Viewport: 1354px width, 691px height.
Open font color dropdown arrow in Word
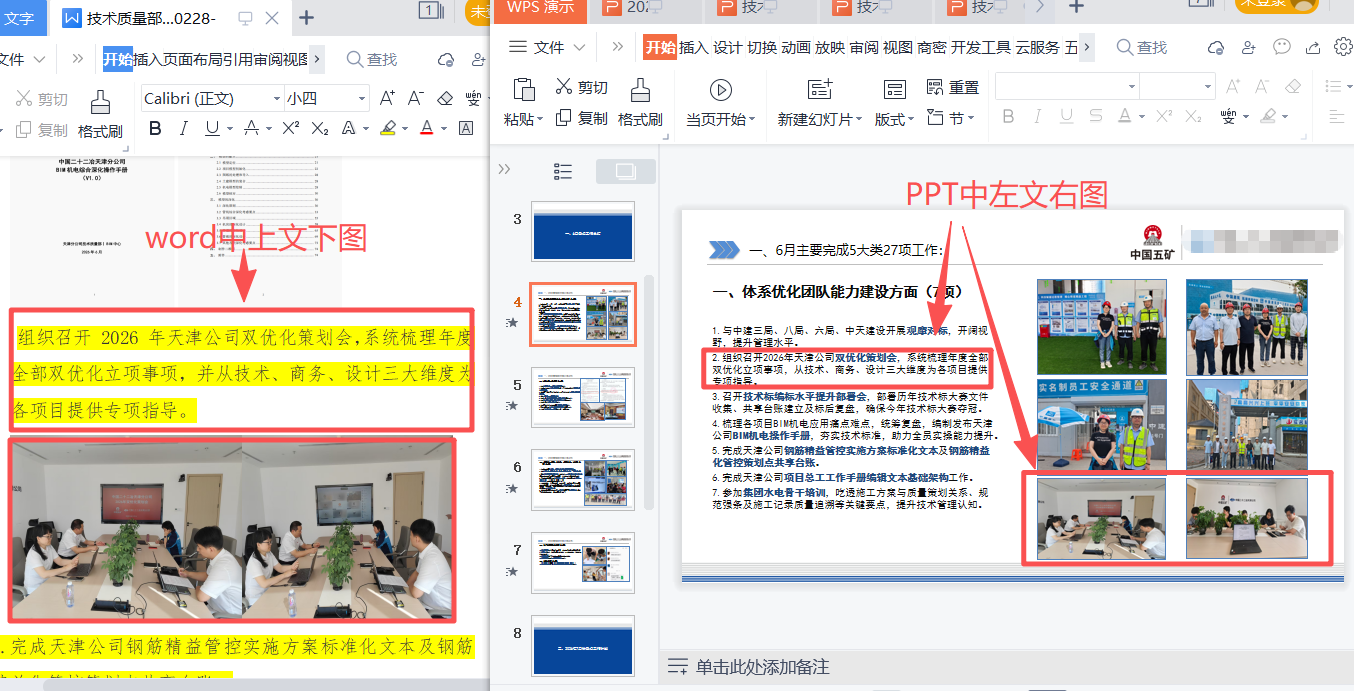443,128
